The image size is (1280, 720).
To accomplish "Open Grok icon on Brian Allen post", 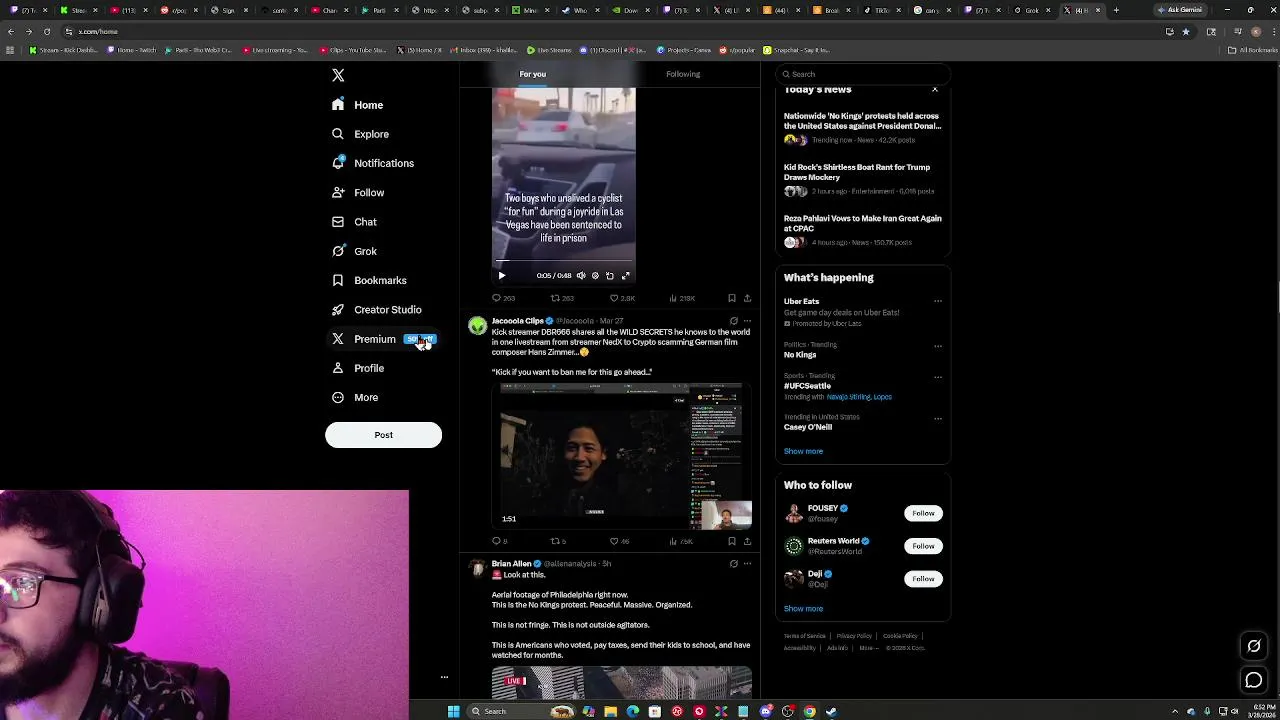I will coord(733,564).
